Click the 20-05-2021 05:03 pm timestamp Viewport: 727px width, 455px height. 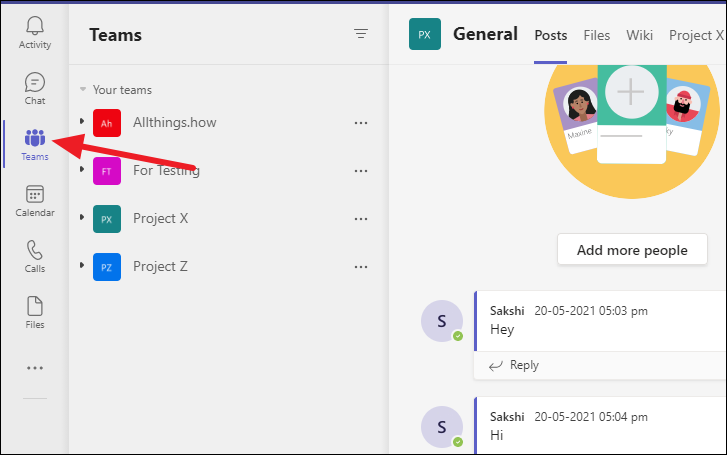point(591,311)
